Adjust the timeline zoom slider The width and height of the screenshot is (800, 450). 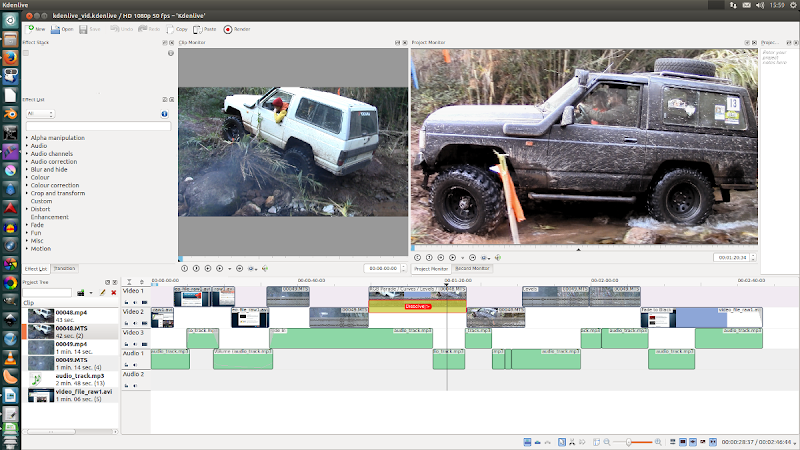point(630,441)
